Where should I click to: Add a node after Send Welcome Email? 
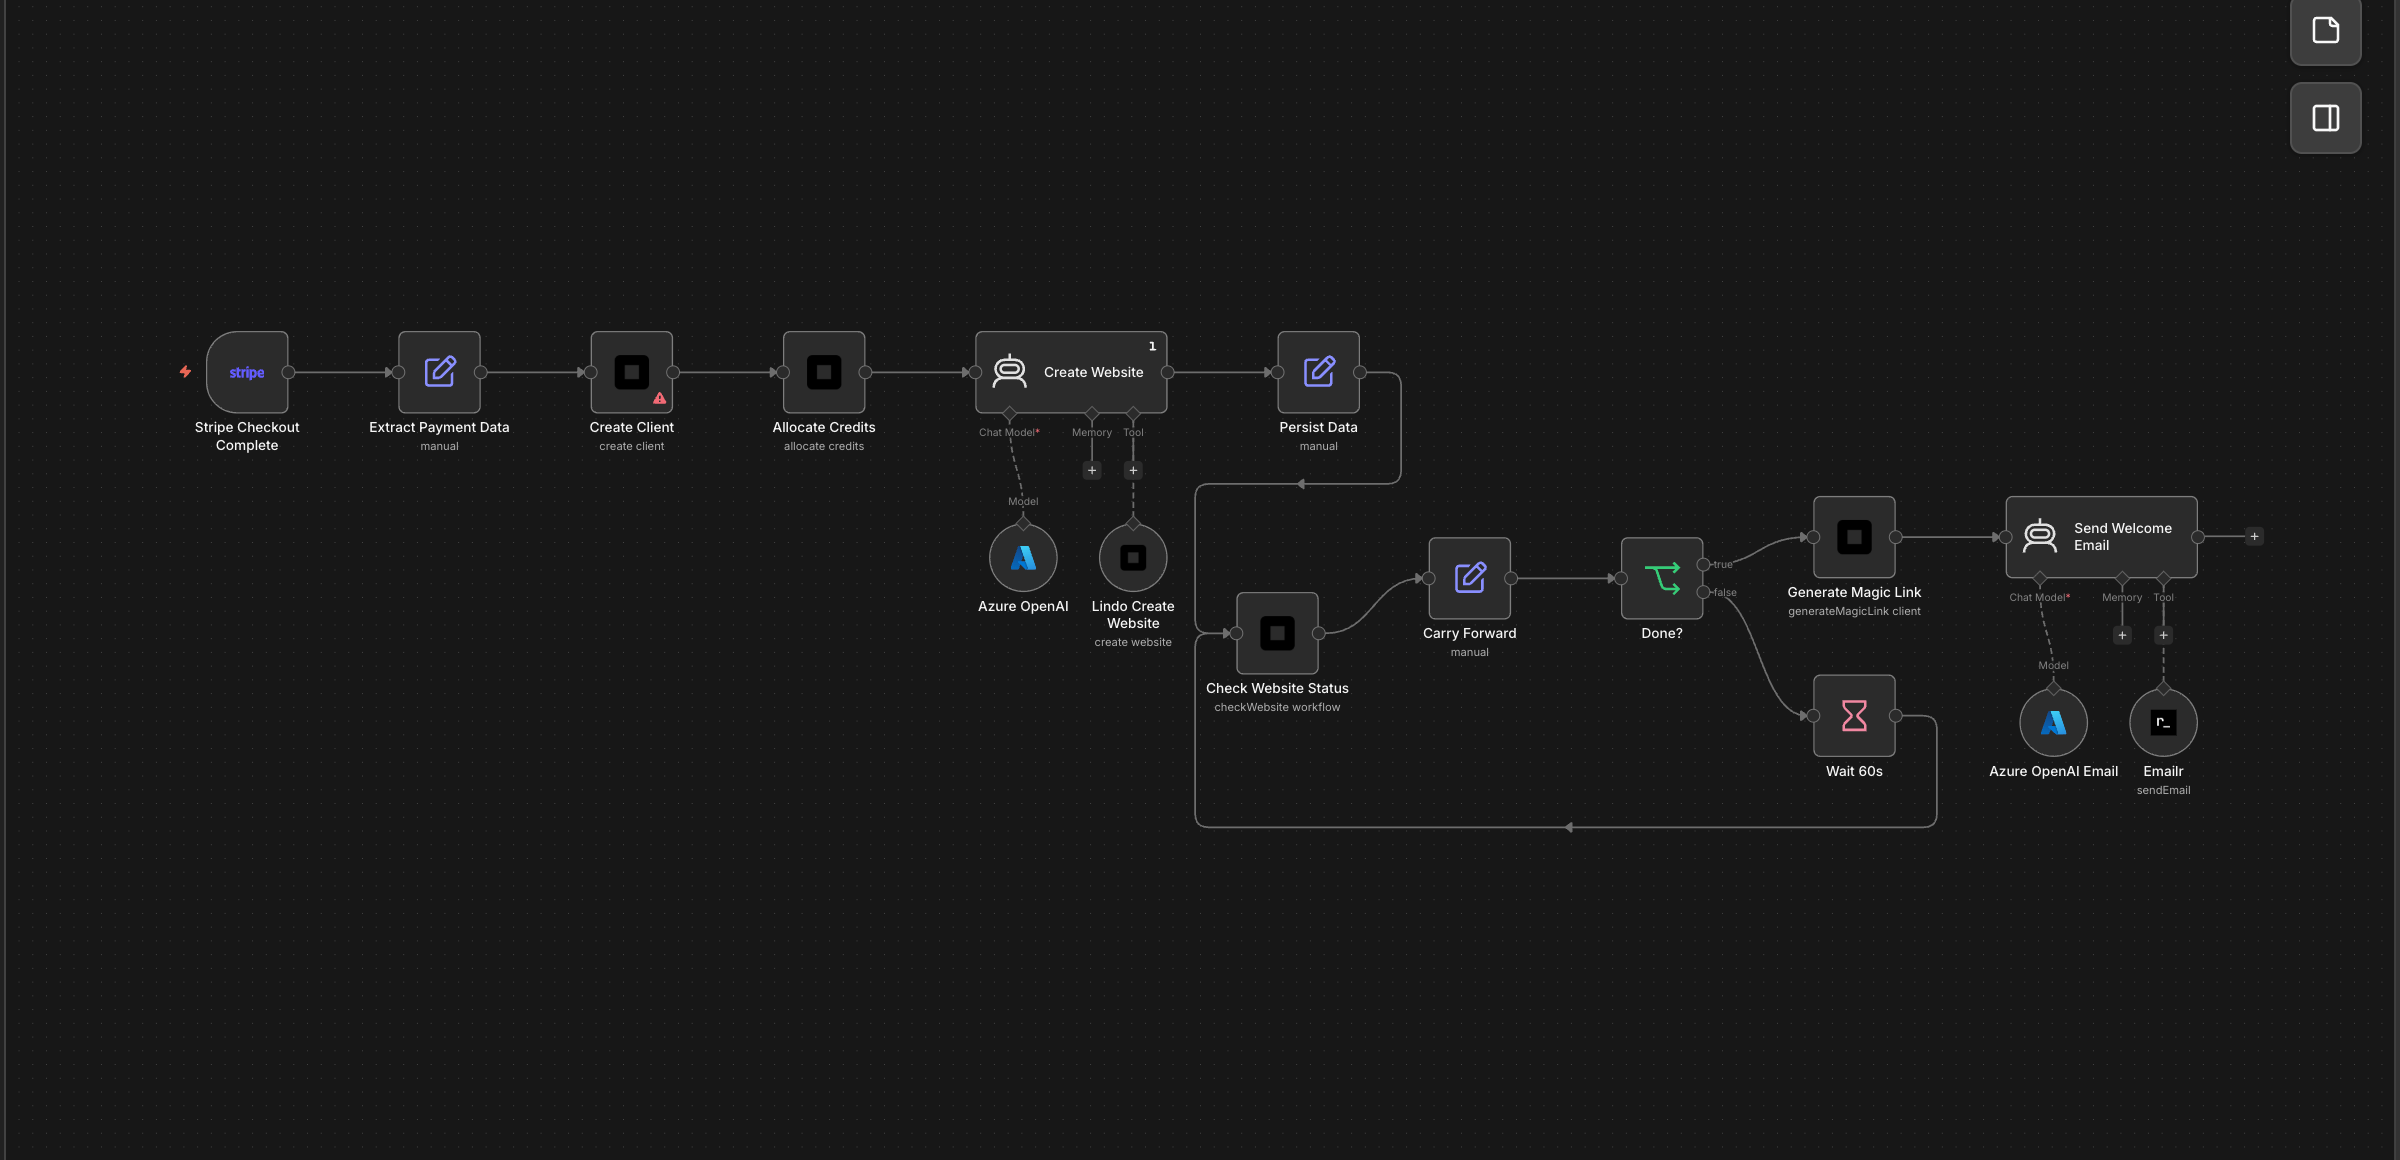click(x=2254, y=537)
